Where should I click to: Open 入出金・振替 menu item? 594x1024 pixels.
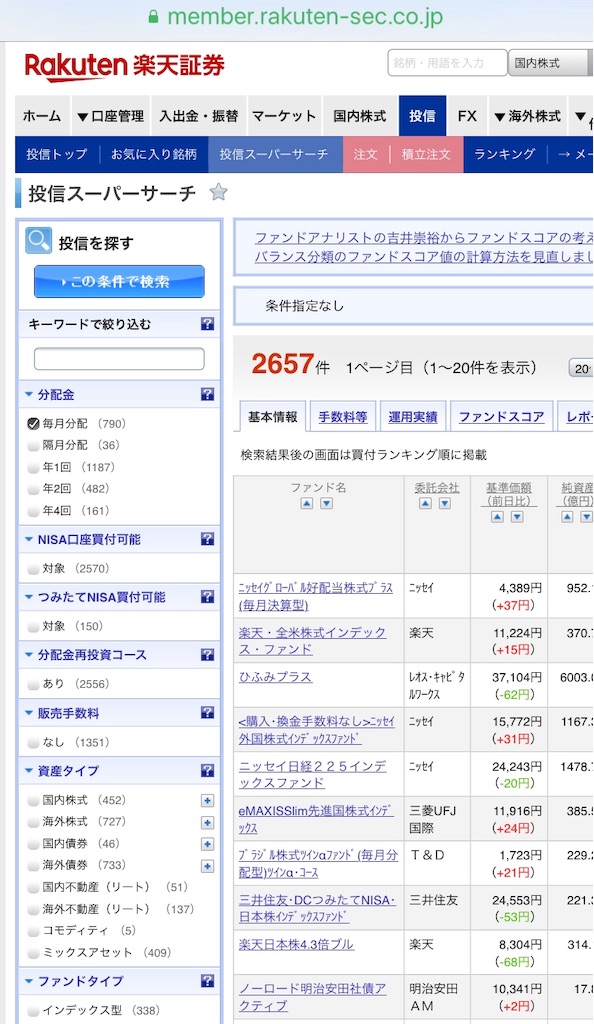(198, 116)
